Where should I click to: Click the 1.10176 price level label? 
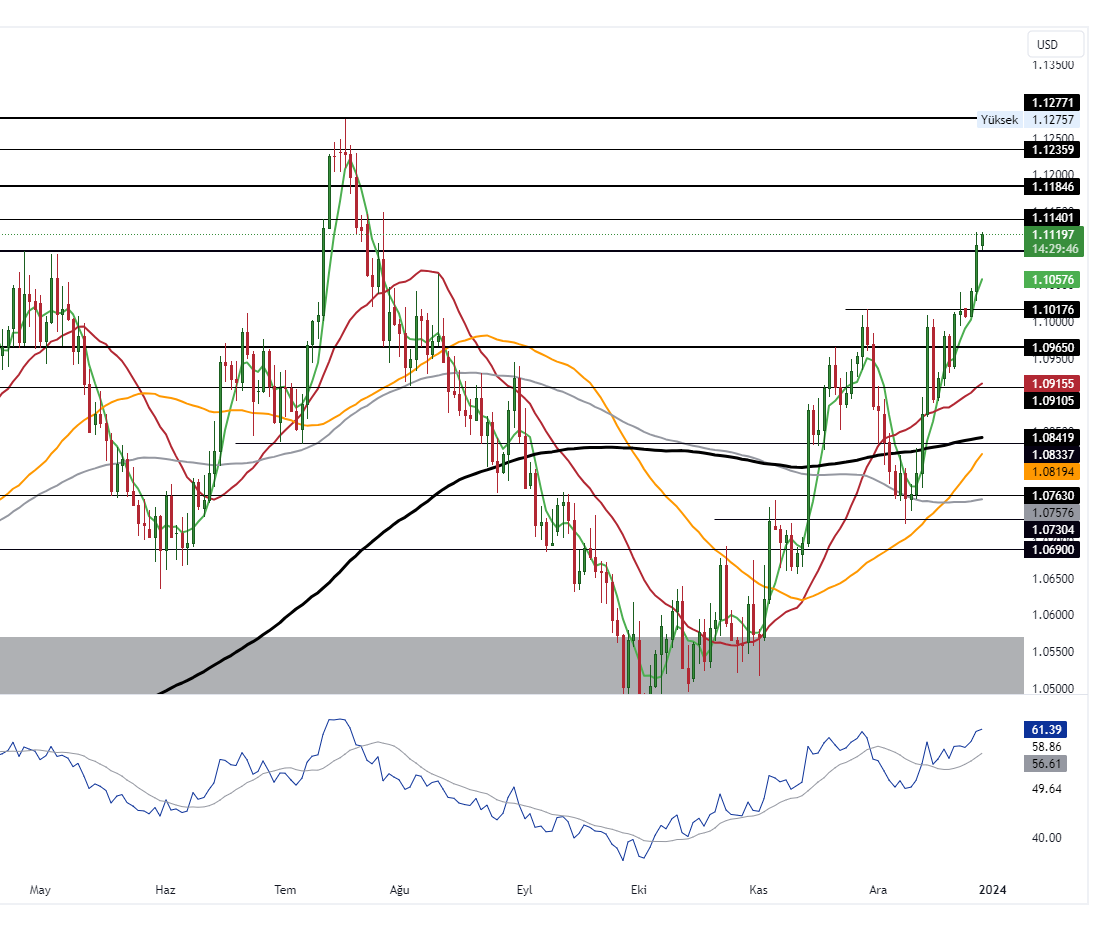[1051, 310]
